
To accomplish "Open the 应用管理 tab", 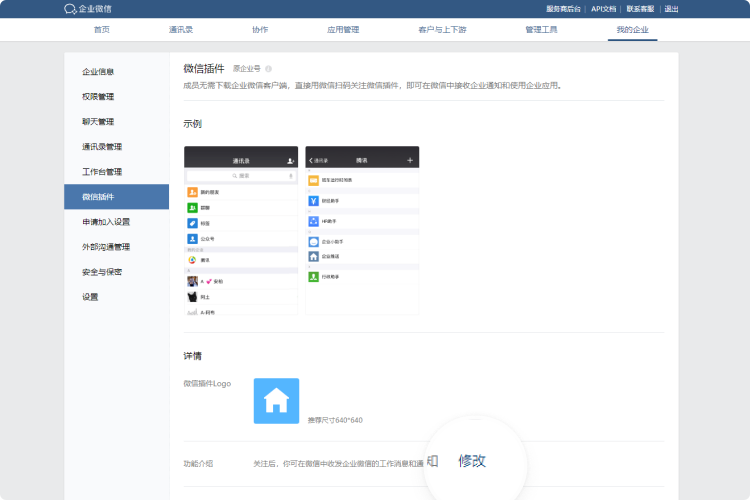I will [343, 30].
